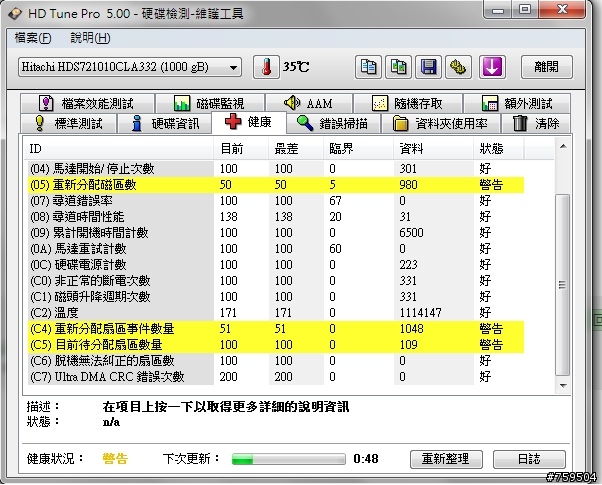602x485 pixels.
Task: Click the 最差 column header
Action: click(296, 149)
